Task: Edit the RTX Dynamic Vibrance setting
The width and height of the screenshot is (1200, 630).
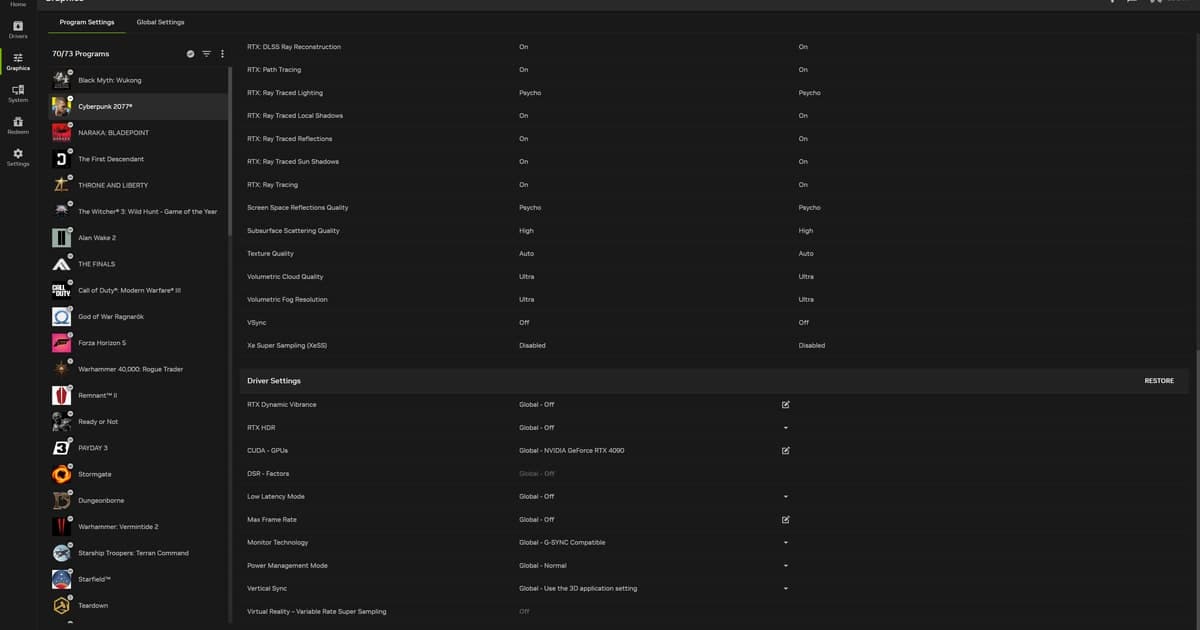Action: 786,405
